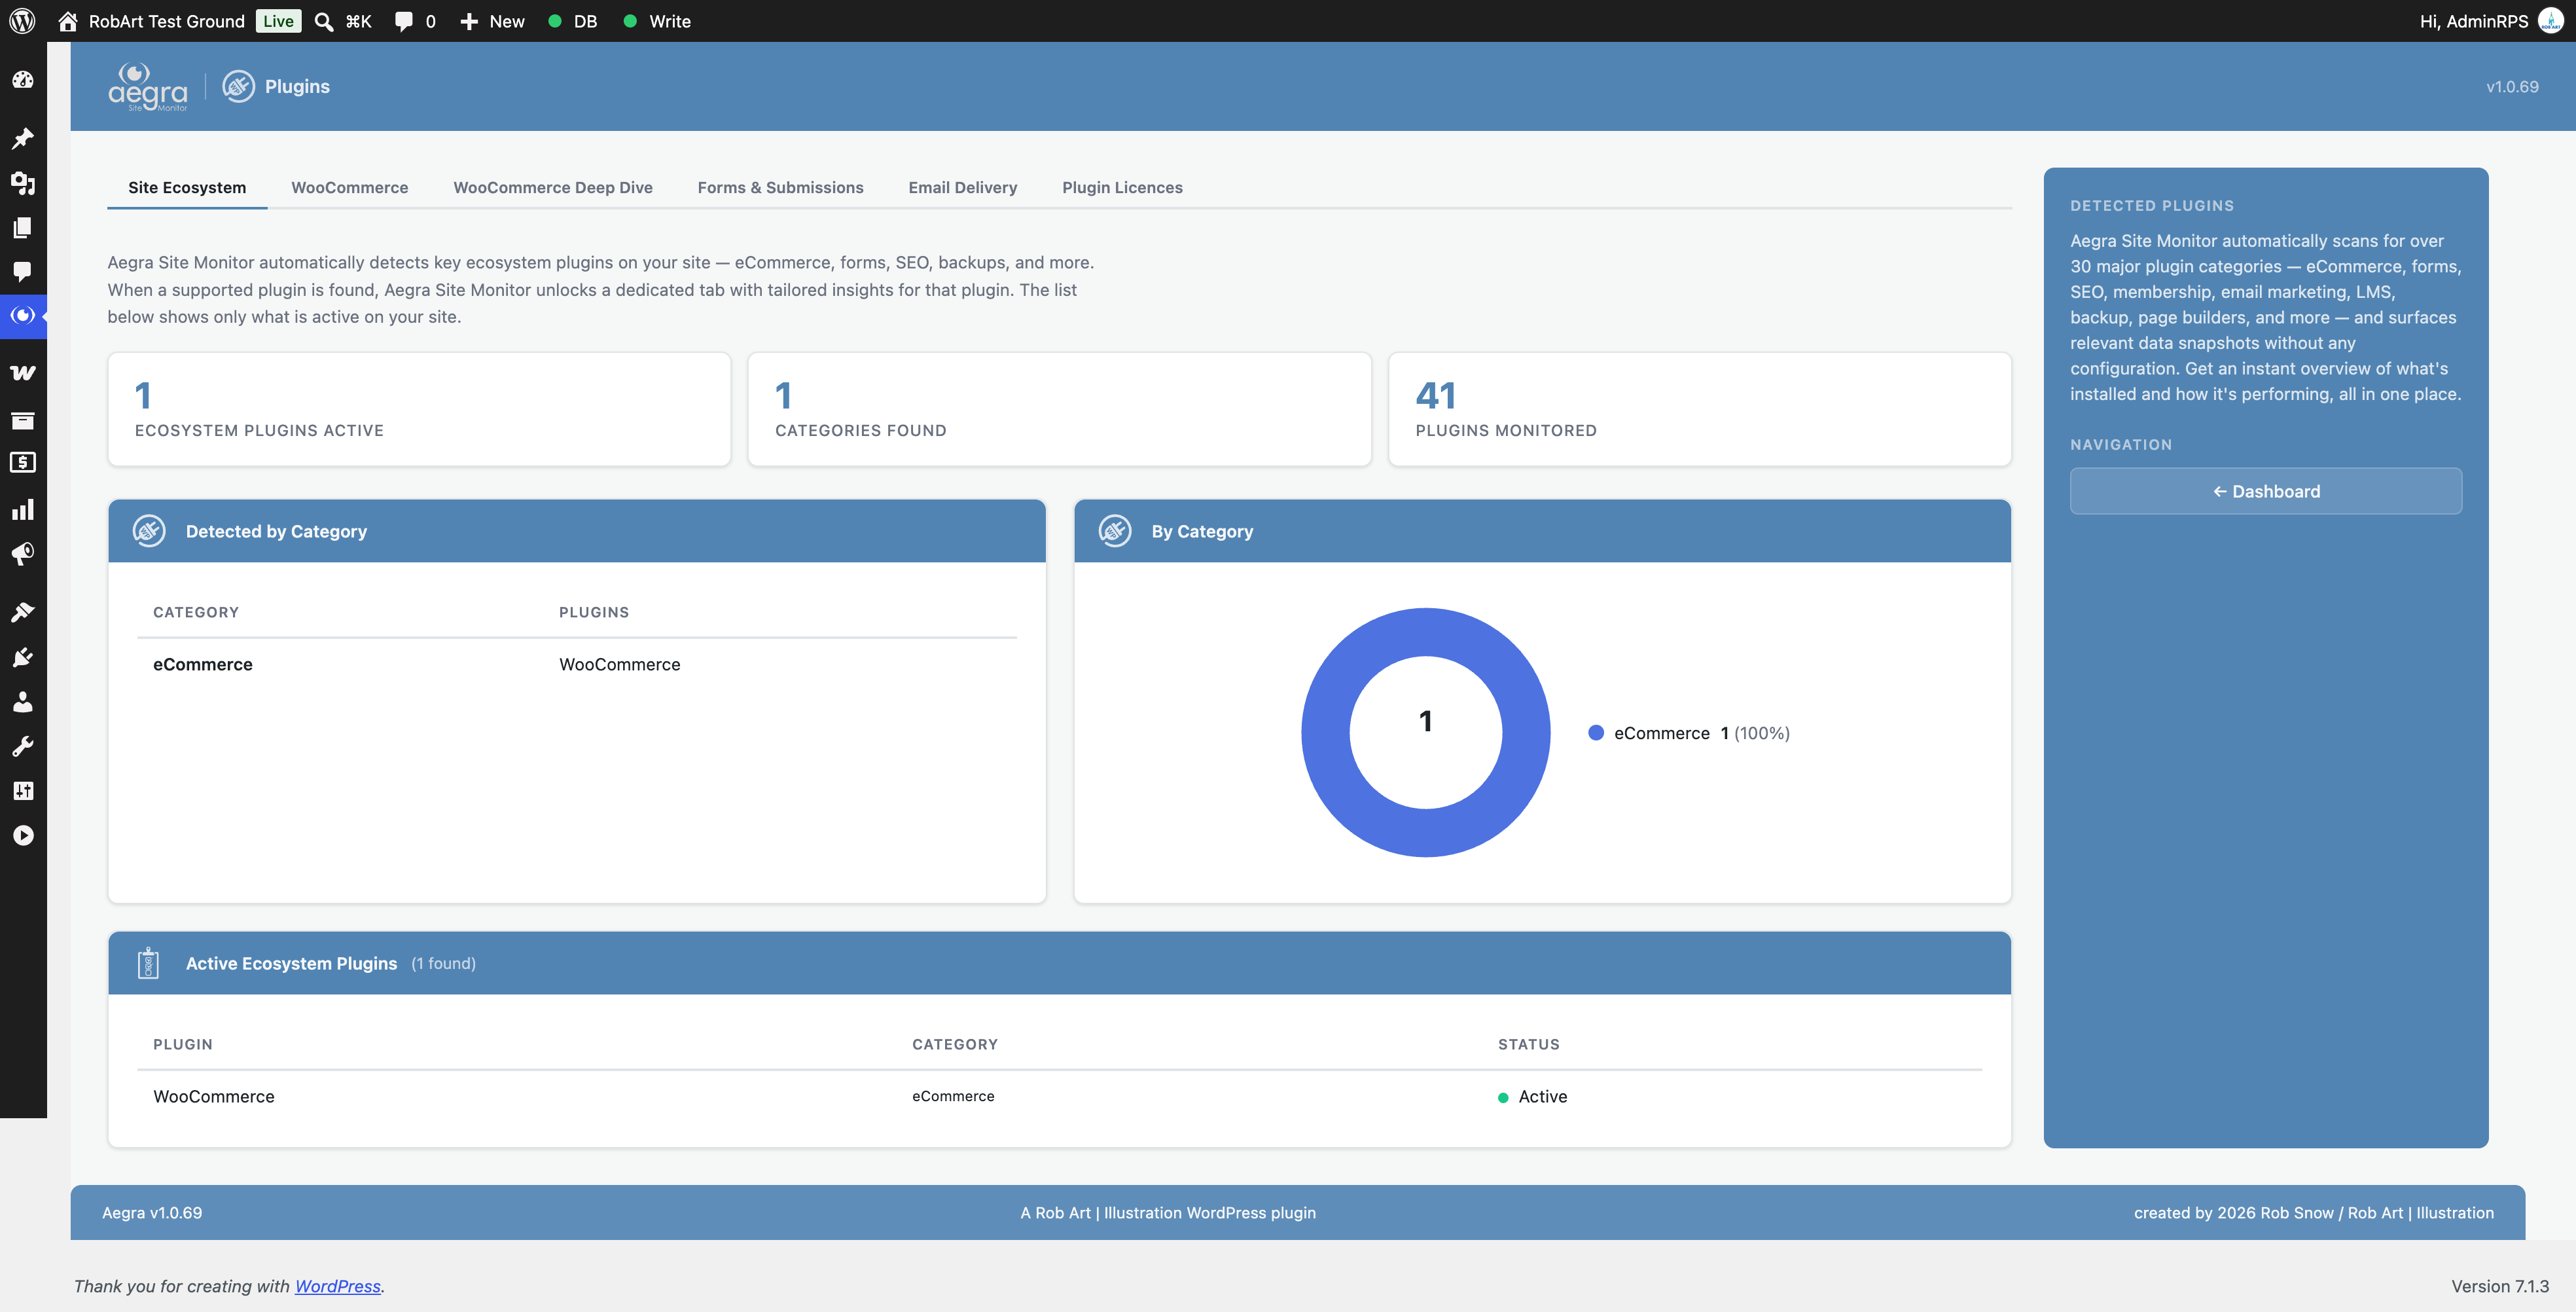
Task: Switch to the Site Ecosystem tab
Action: tap(187, 187)
